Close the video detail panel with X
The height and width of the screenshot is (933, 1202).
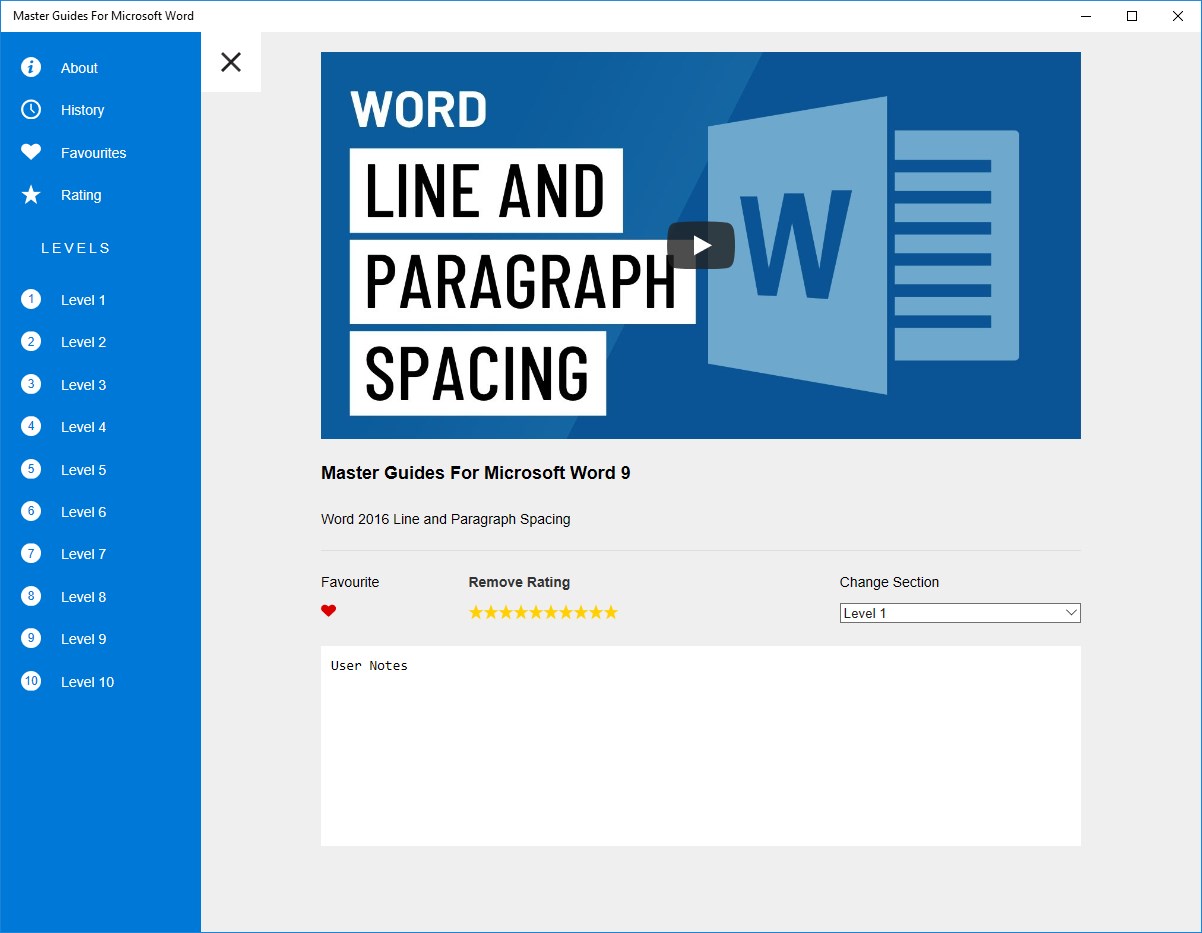pos(231,62)
